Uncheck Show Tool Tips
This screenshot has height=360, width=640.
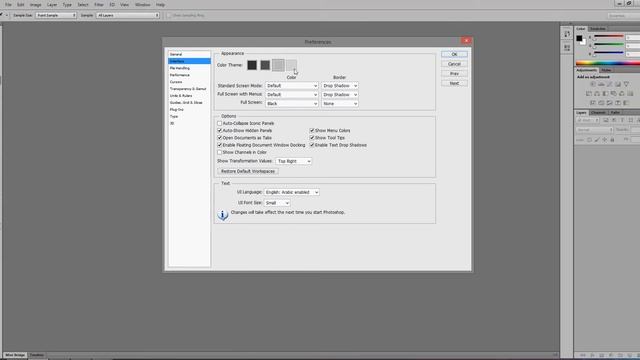tap(312, 138)
